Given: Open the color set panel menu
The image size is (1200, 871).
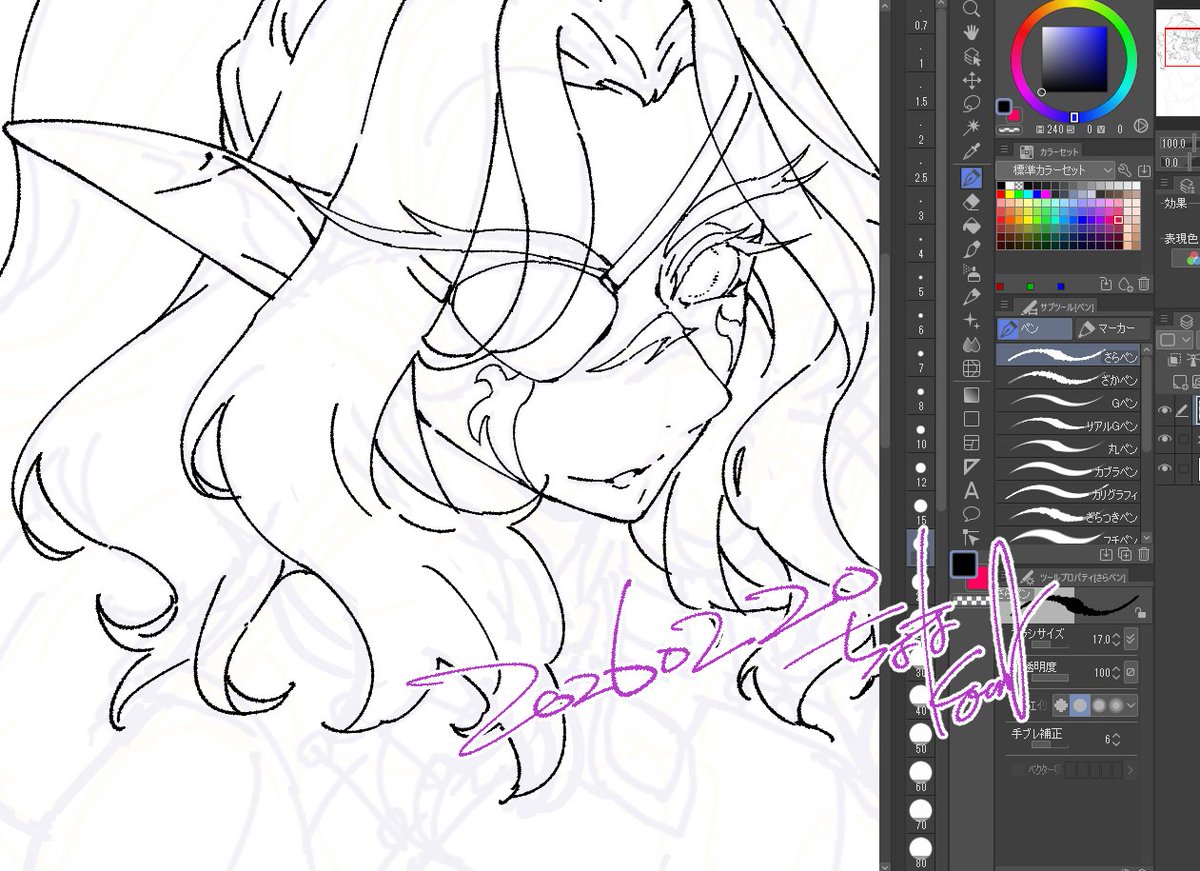Looking at the screenshot, I should [x=1003, y=150].
